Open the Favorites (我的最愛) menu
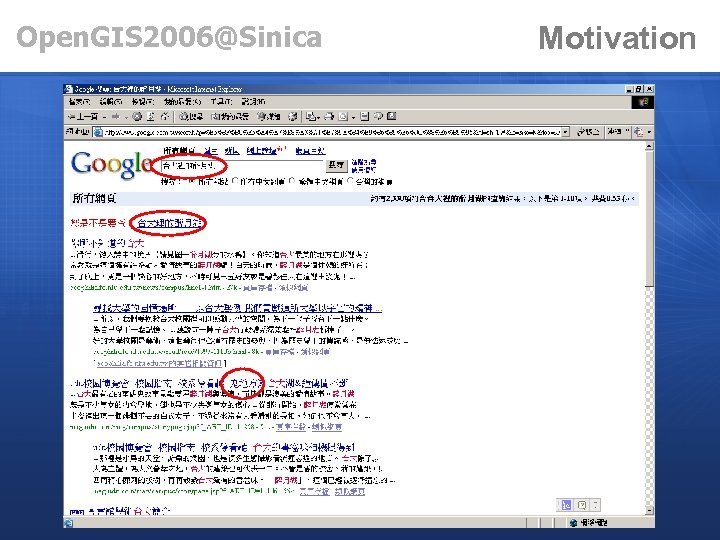This screenshot has width=720, height=540. point(183,102)
